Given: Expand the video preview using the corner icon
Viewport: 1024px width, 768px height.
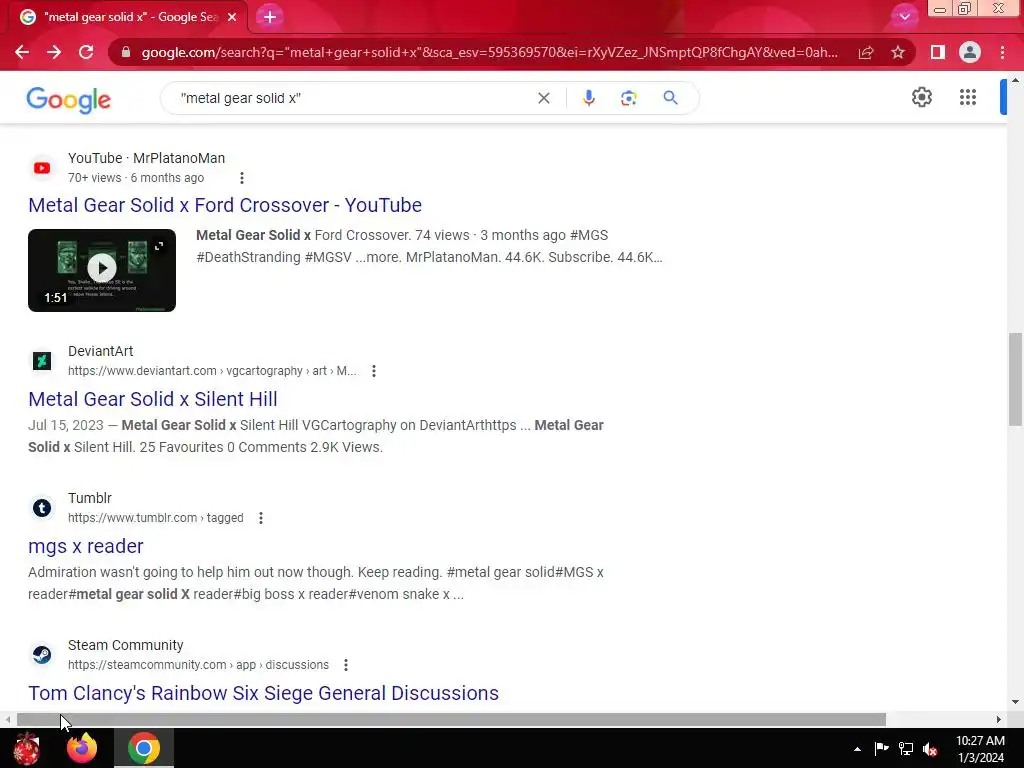Looking at the screenshot, I should 159,246.
